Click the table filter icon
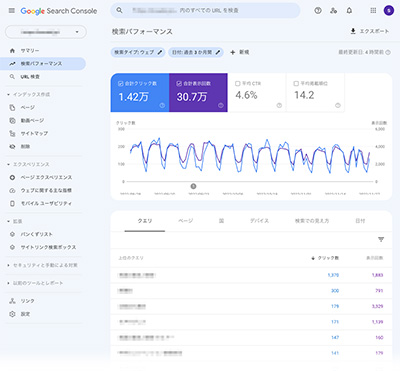400x371 pixels. [381, 239]
